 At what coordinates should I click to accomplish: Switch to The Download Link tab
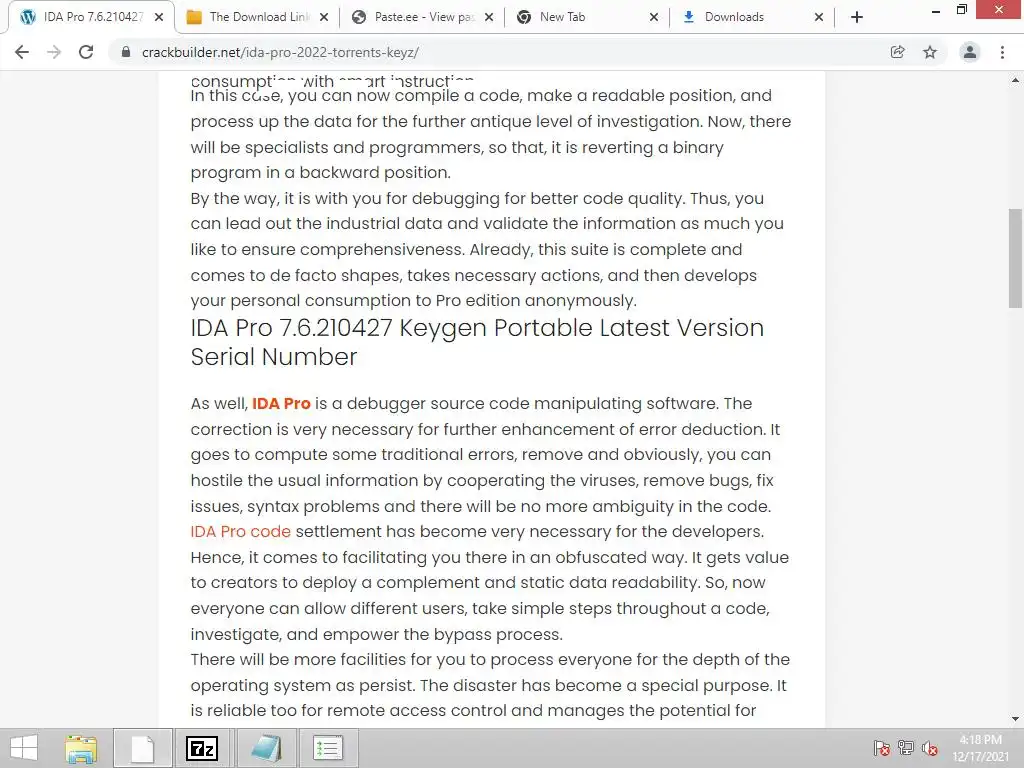(256, 17)
